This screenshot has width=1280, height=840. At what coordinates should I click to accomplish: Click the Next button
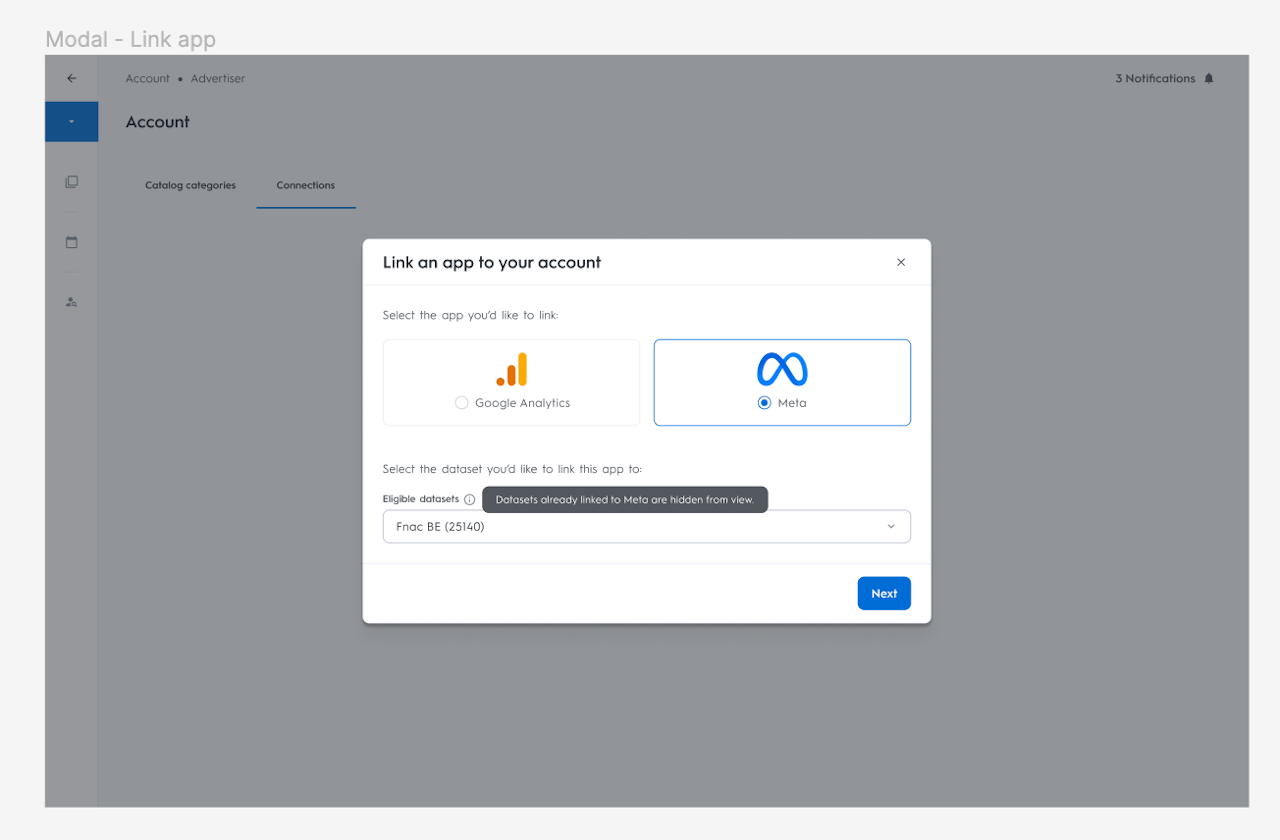[x=884, y=593]
